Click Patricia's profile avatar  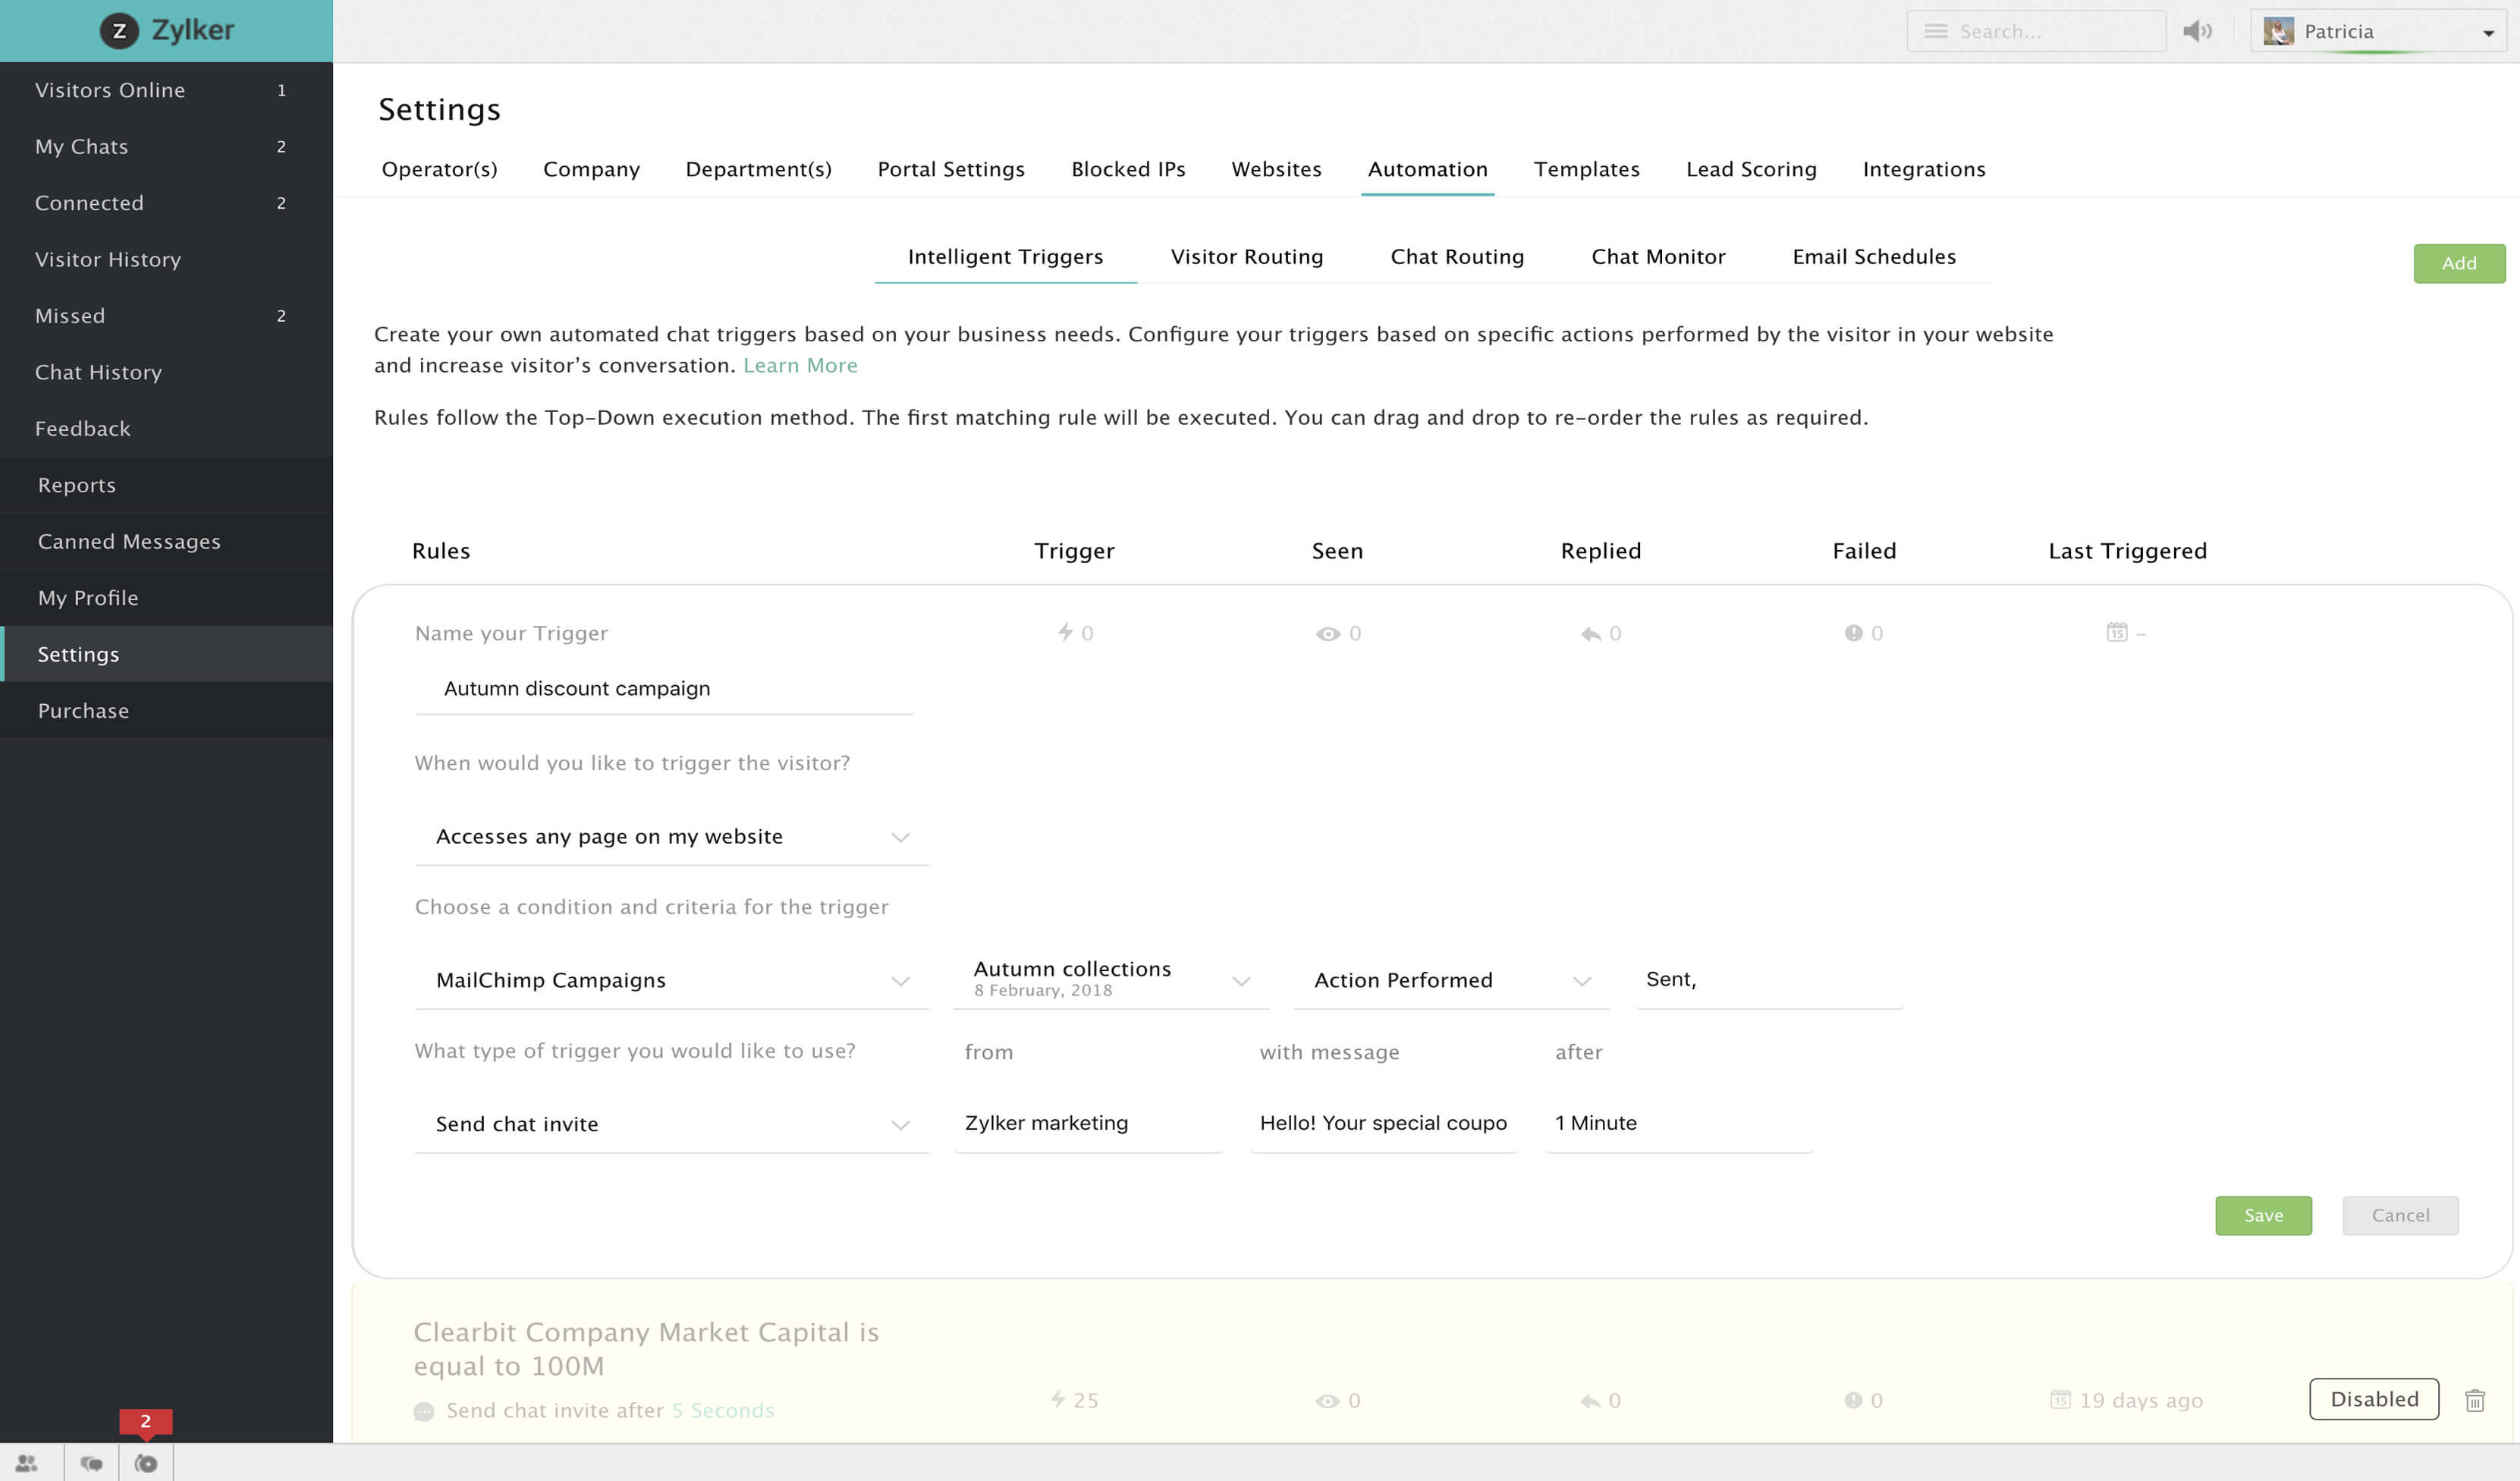click(x=2278, y=31)
